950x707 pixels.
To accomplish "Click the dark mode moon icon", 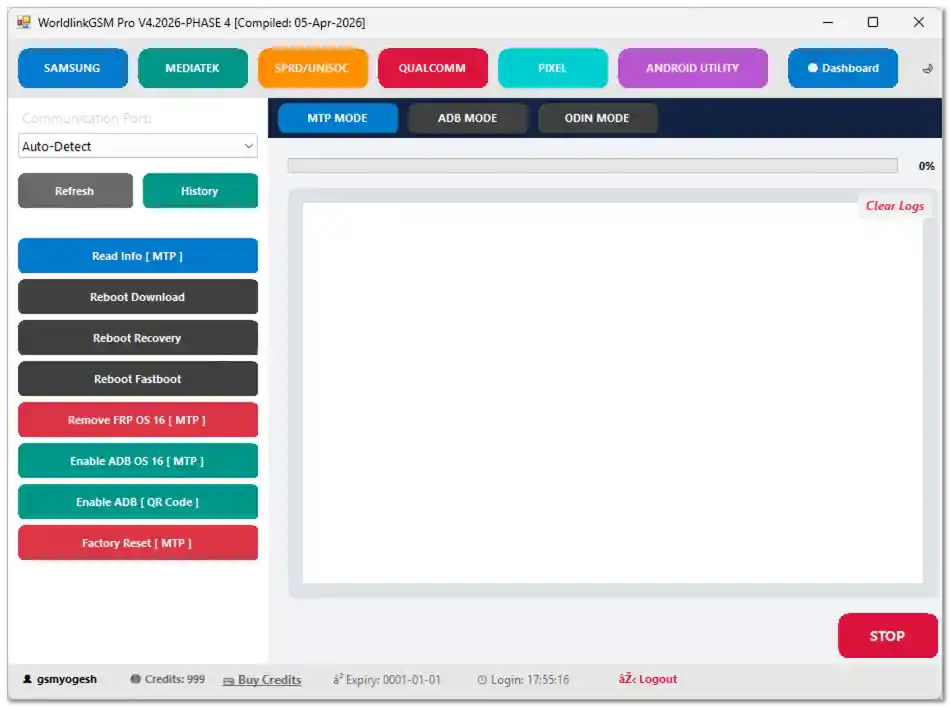I will point(927,68).
